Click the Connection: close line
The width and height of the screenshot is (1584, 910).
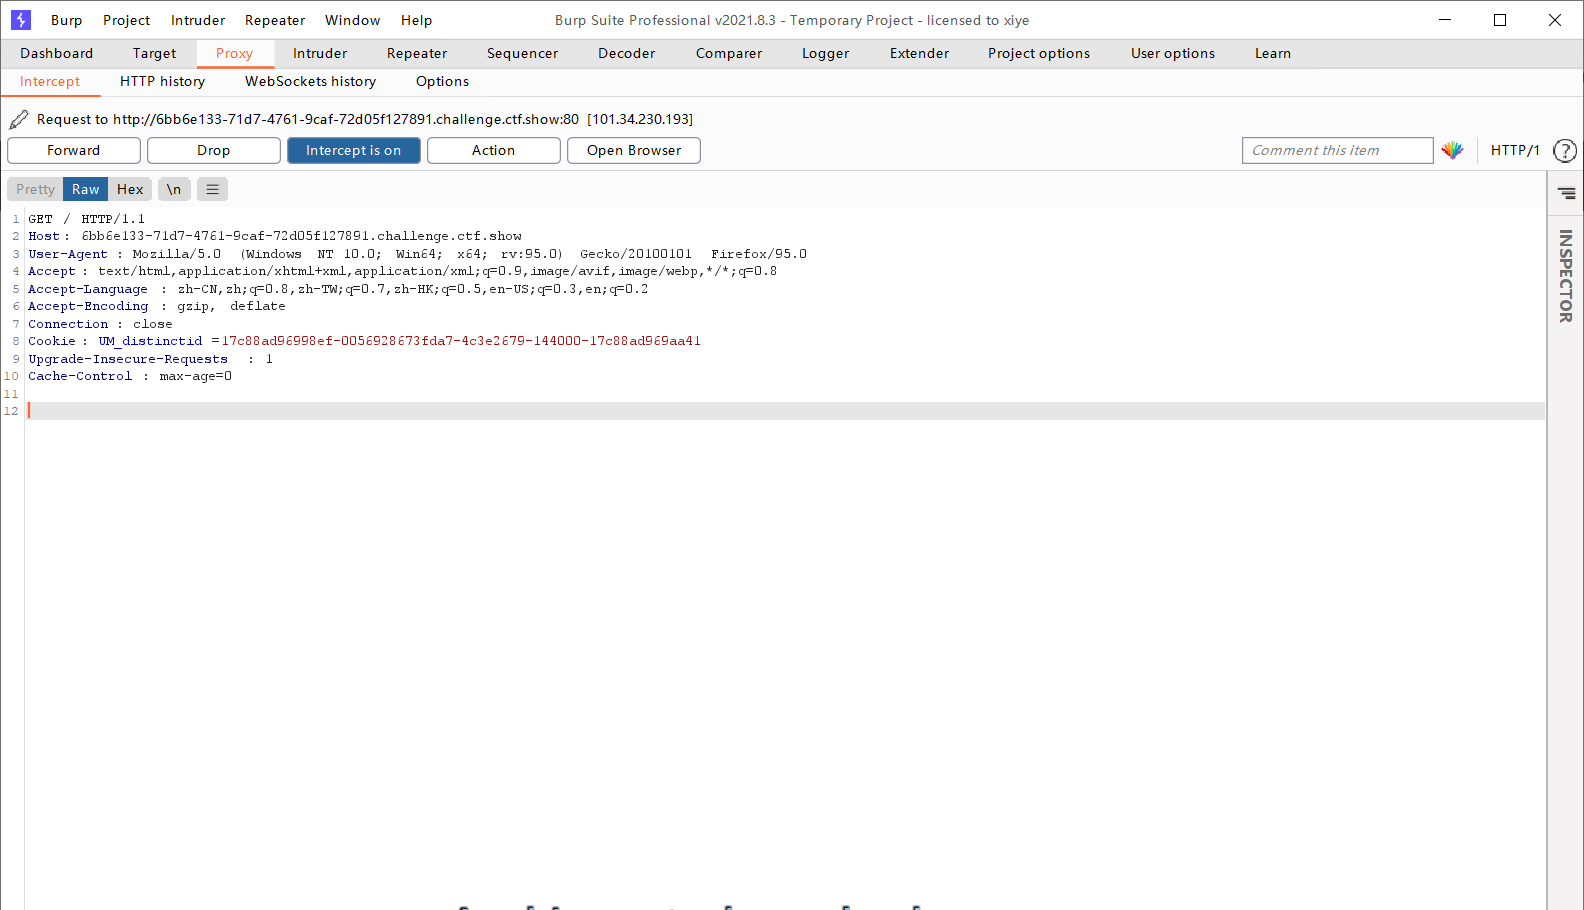pos(100,324)
